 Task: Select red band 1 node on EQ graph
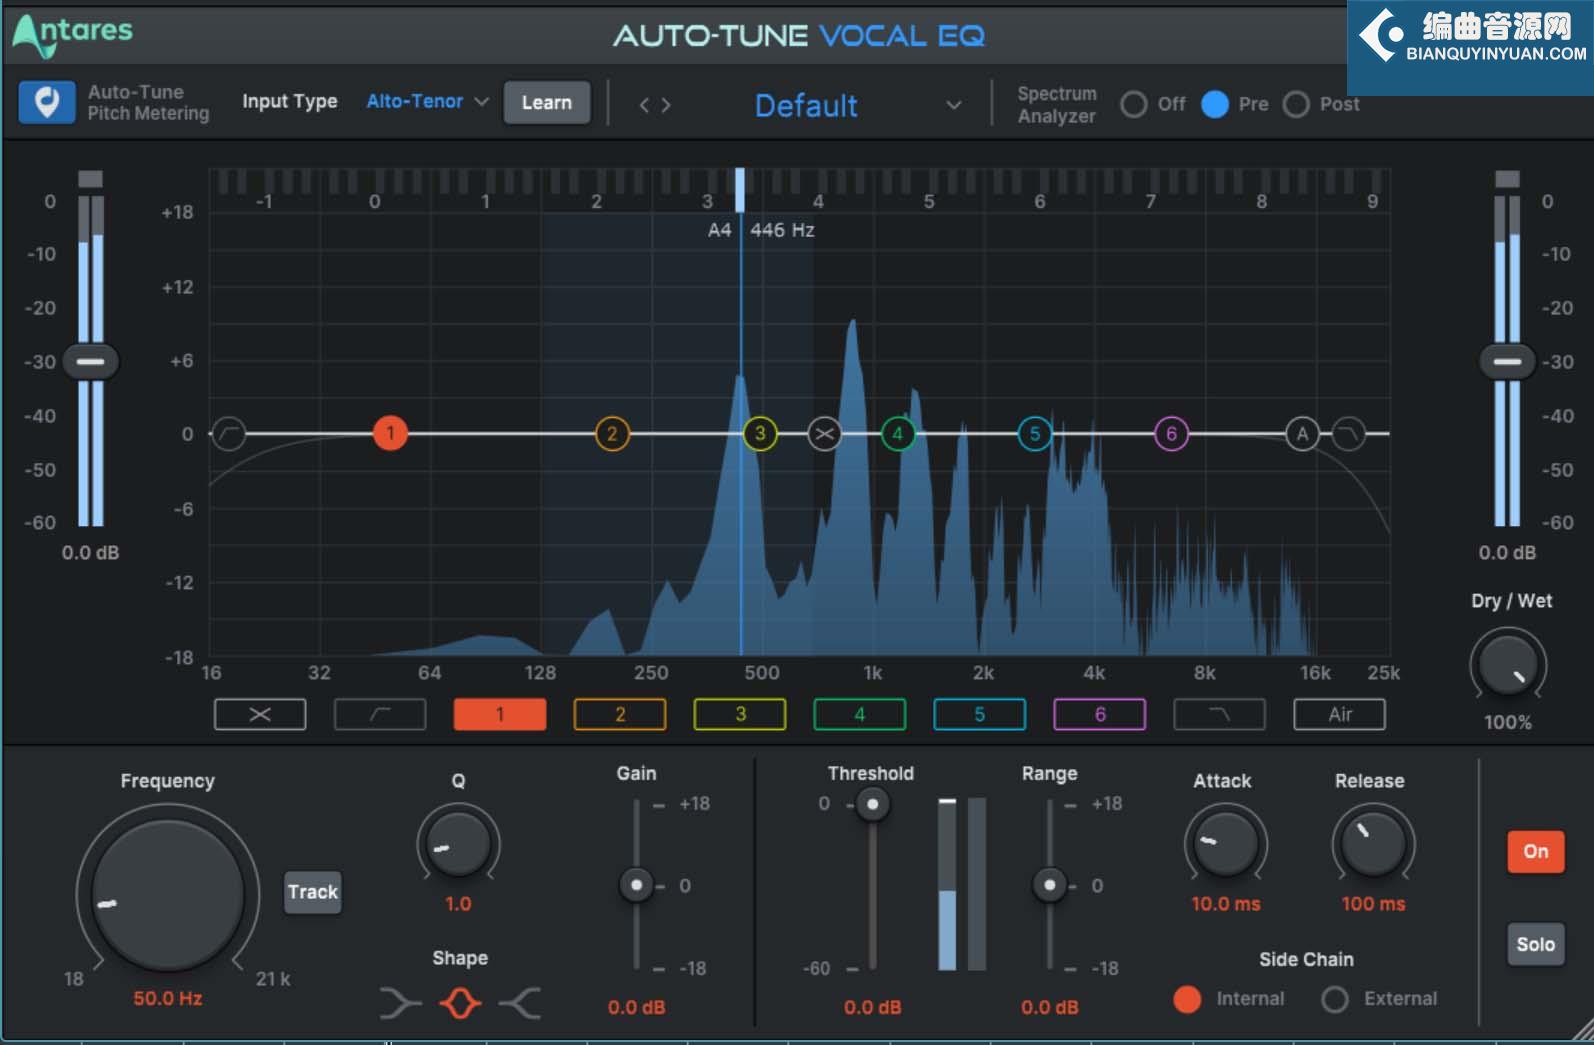pyautogui.click(x=390, y=434)
